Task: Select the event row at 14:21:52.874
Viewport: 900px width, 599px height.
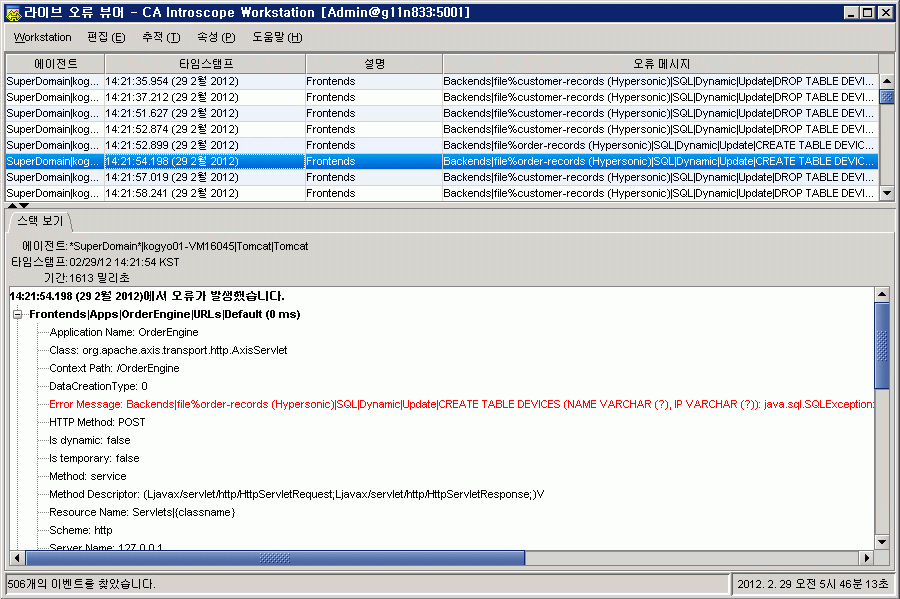Action: coord(442,130)
